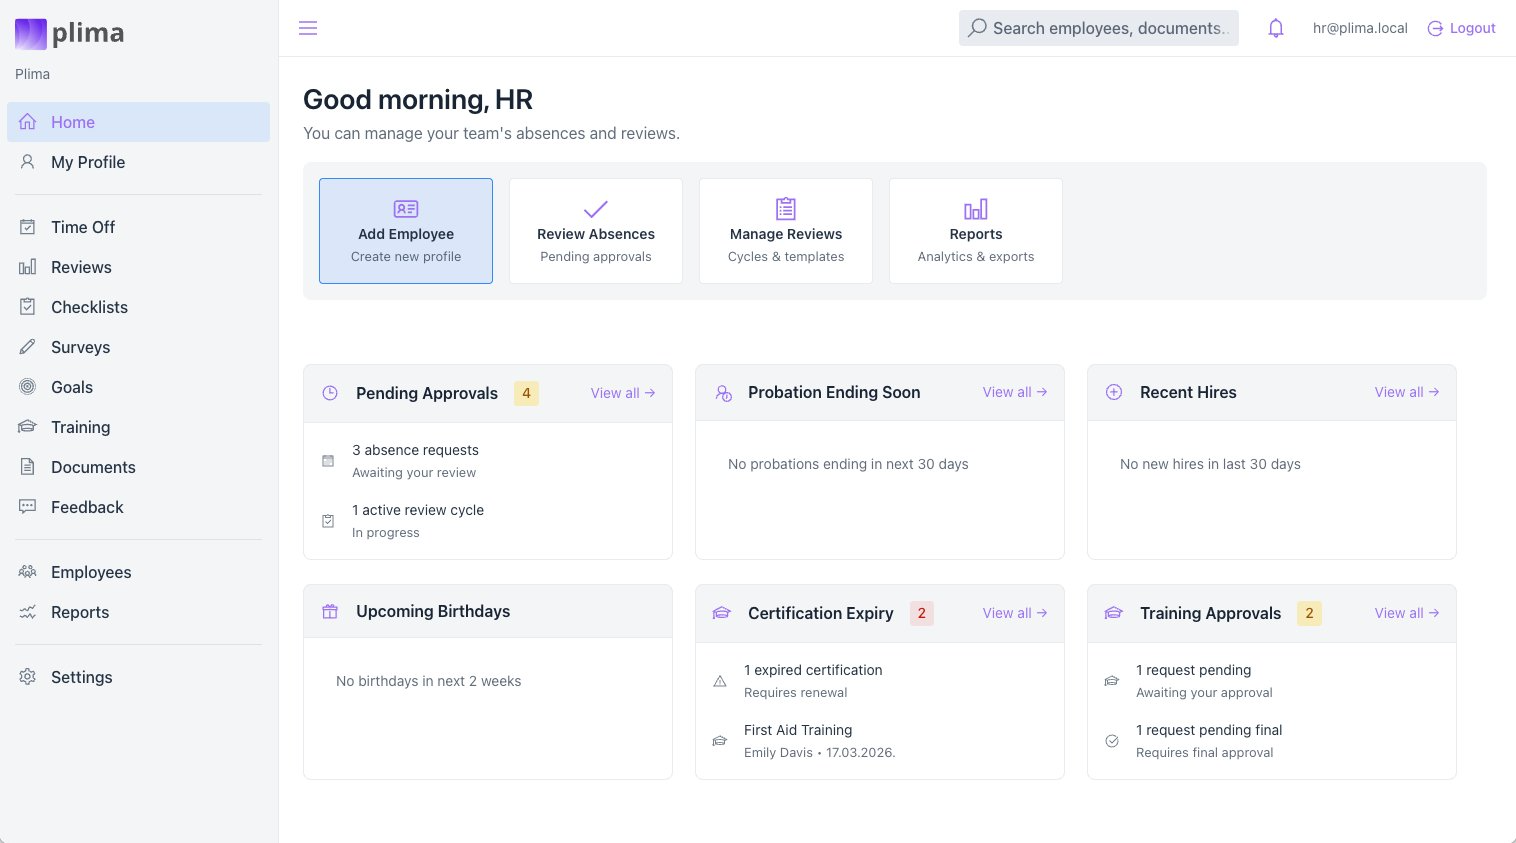
Task: Select the Home menu item
Action: click(73, 122)
